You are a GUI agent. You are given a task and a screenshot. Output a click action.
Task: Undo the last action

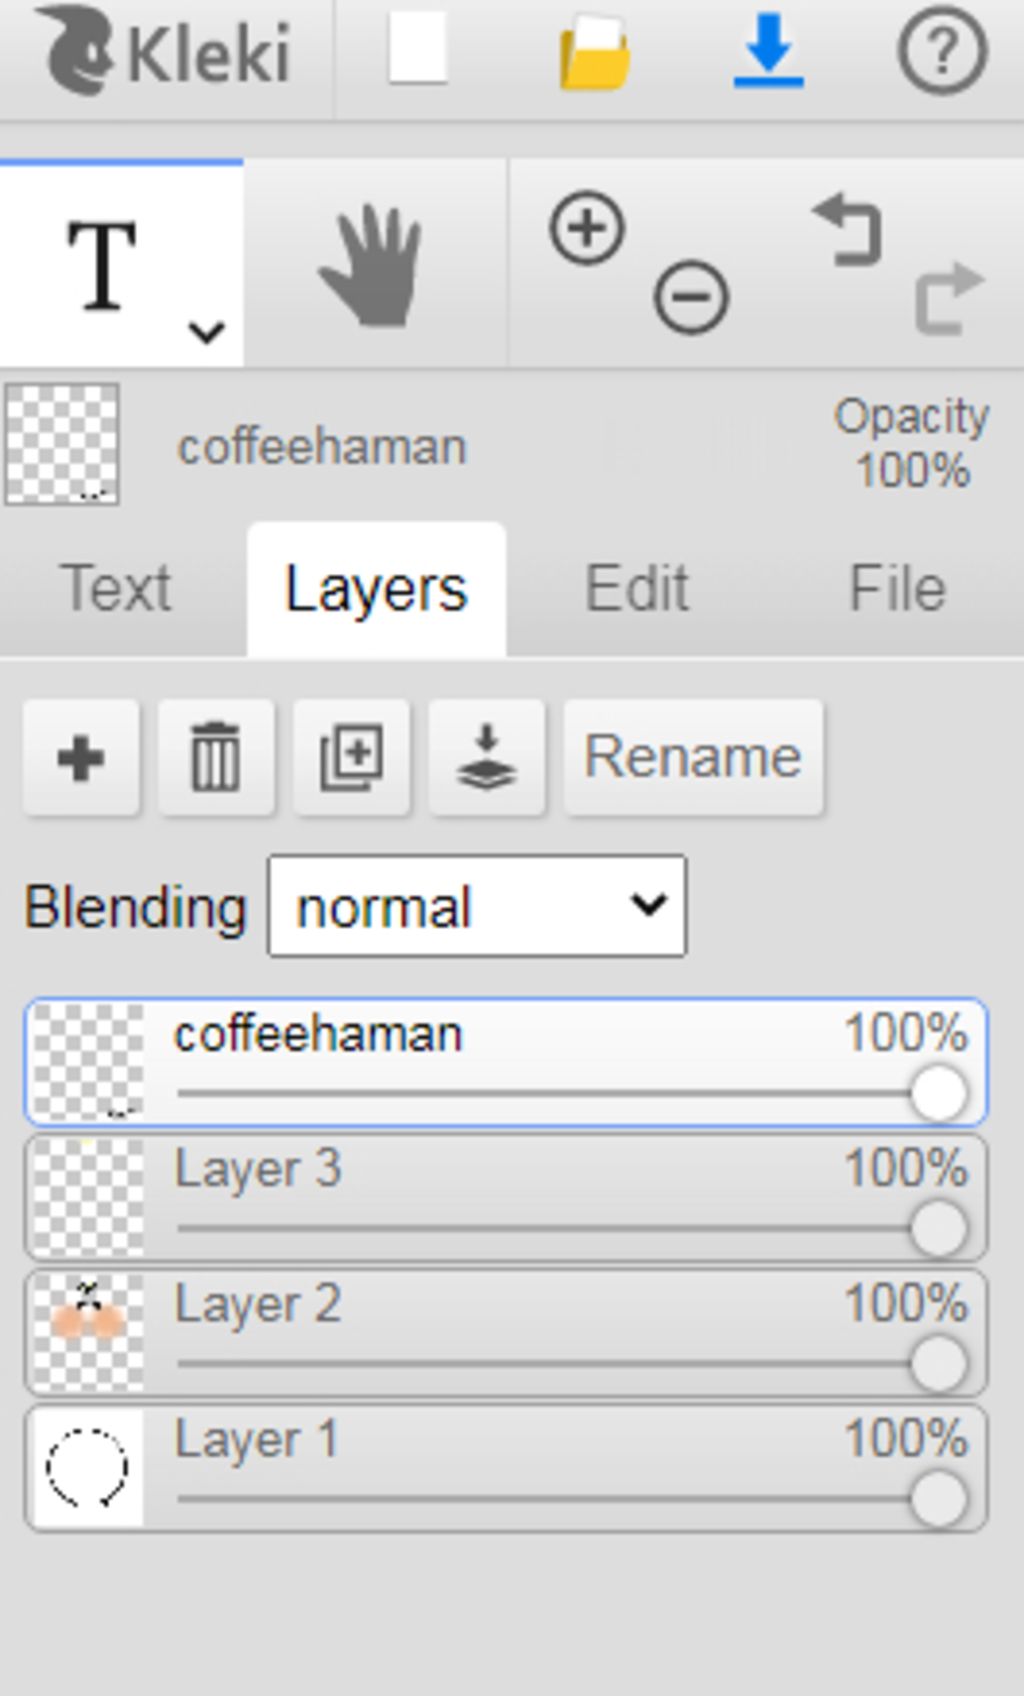click(x=848, y=230)
